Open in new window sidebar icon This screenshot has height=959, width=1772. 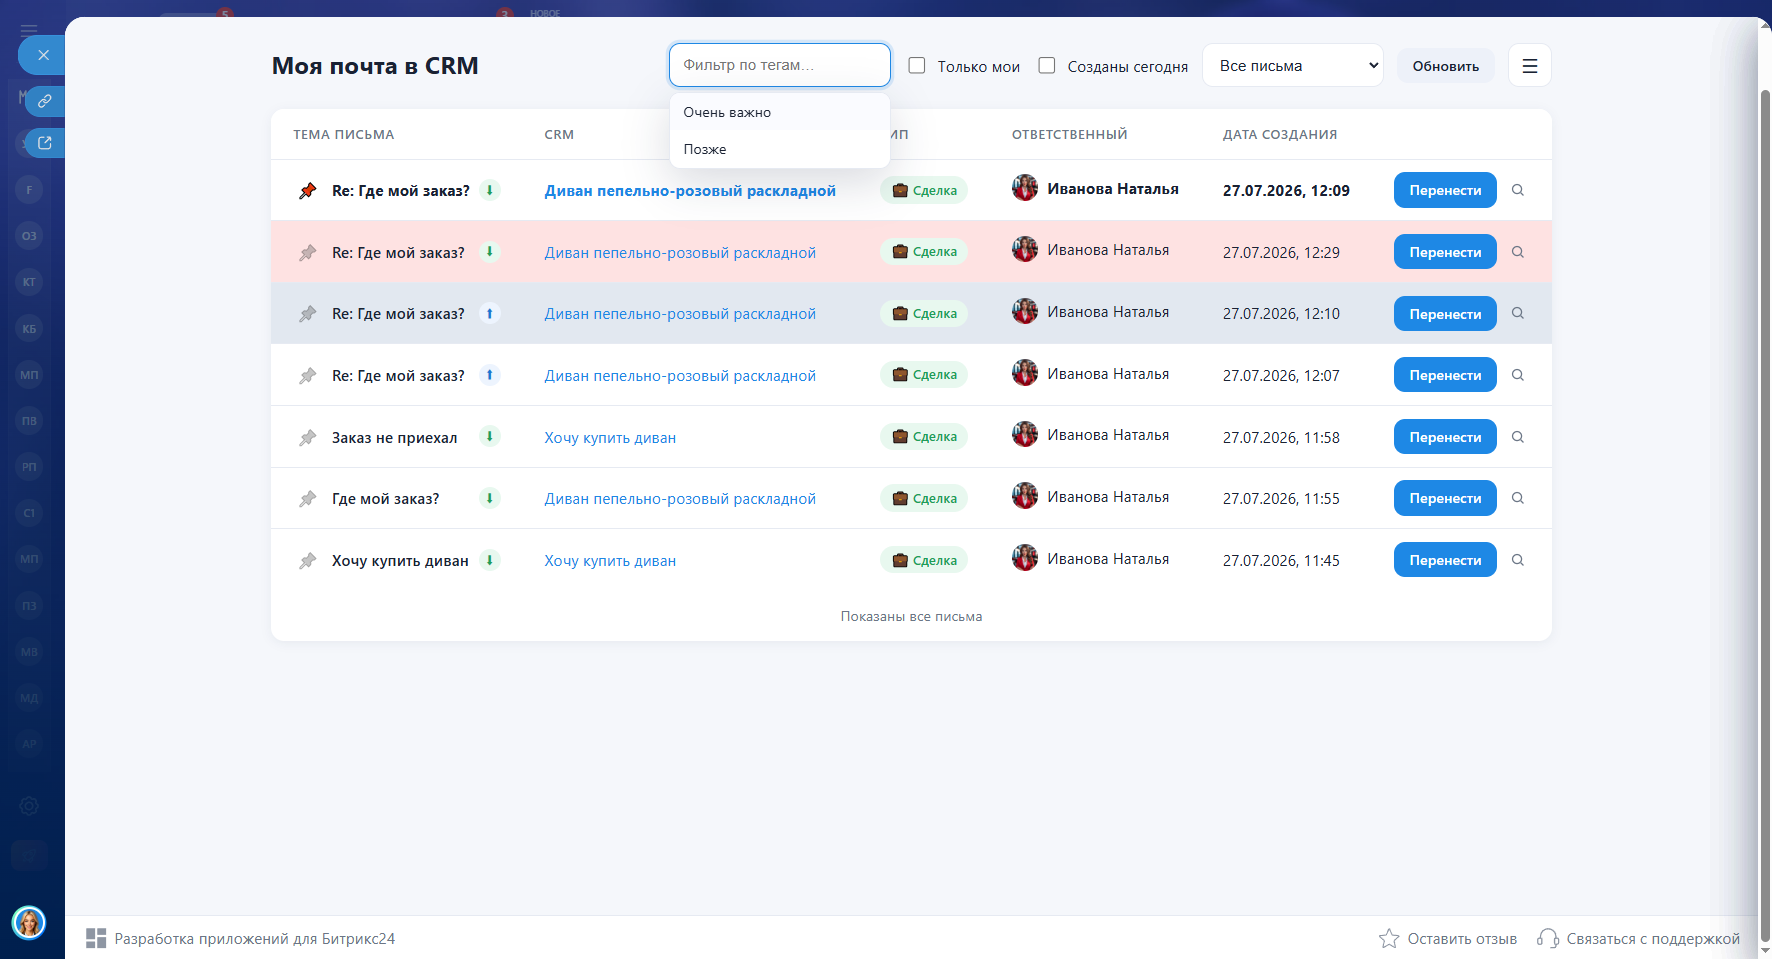(x=44, y=143)
